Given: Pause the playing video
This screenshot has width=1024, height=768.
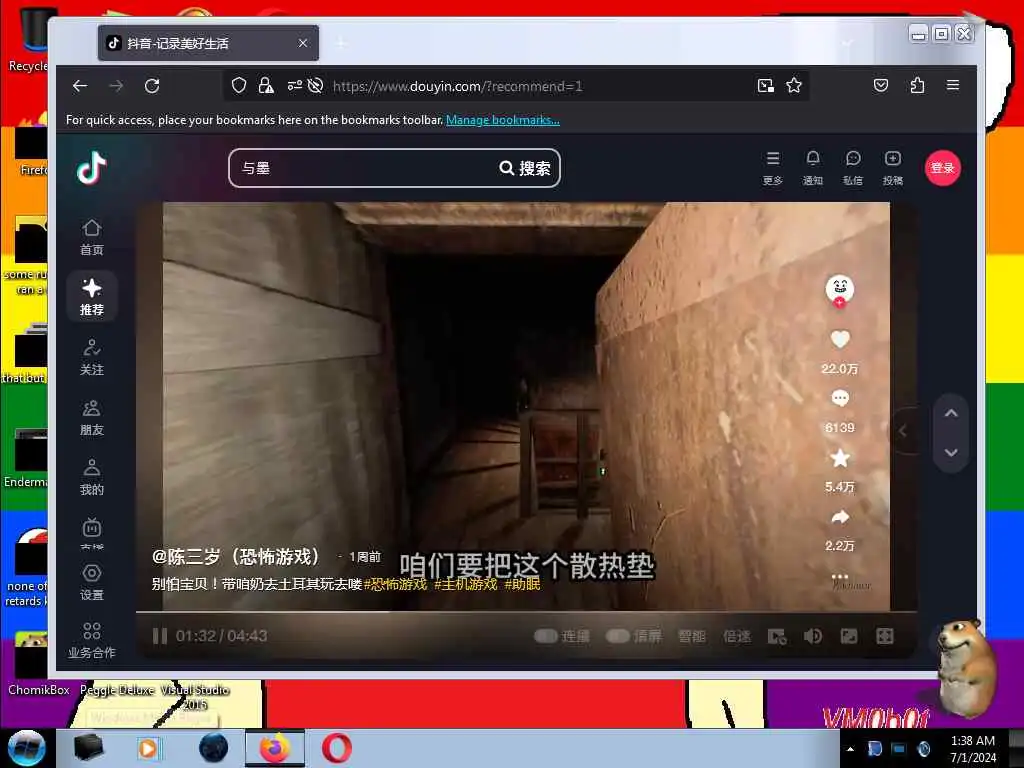Looking at the screenshot, I should point(160,636).
